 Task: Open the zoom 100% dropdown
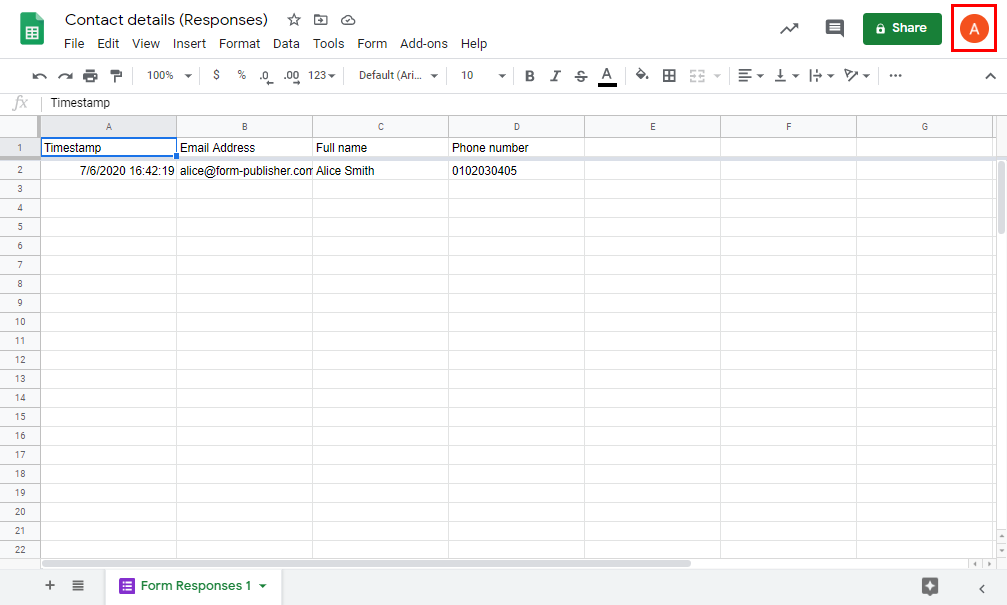point(169,76)
